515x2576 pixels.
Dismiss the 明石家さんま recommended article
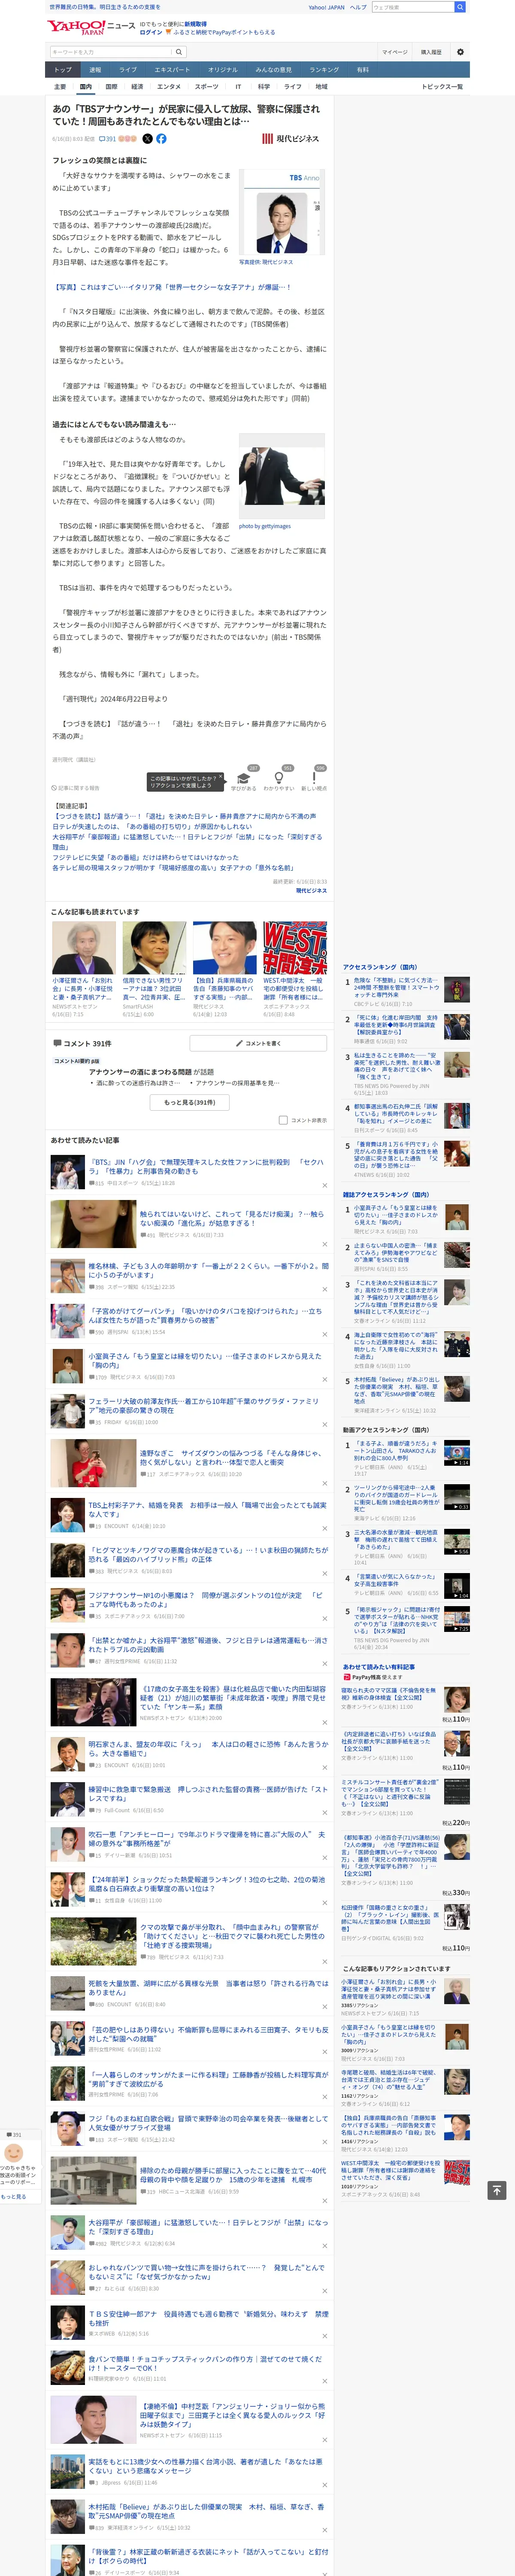coord(324,1767)
